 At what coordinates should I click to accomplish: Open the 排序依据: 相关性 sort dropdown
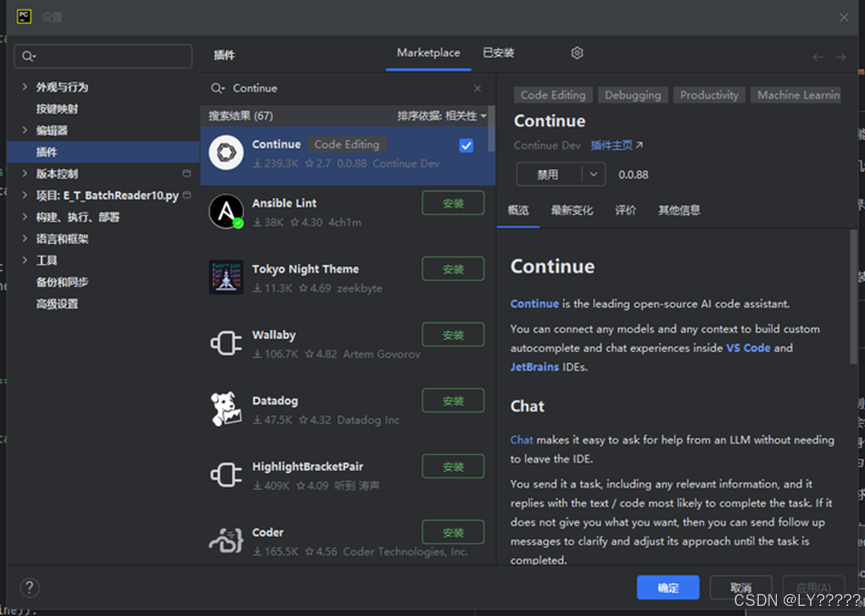(442, 116)
